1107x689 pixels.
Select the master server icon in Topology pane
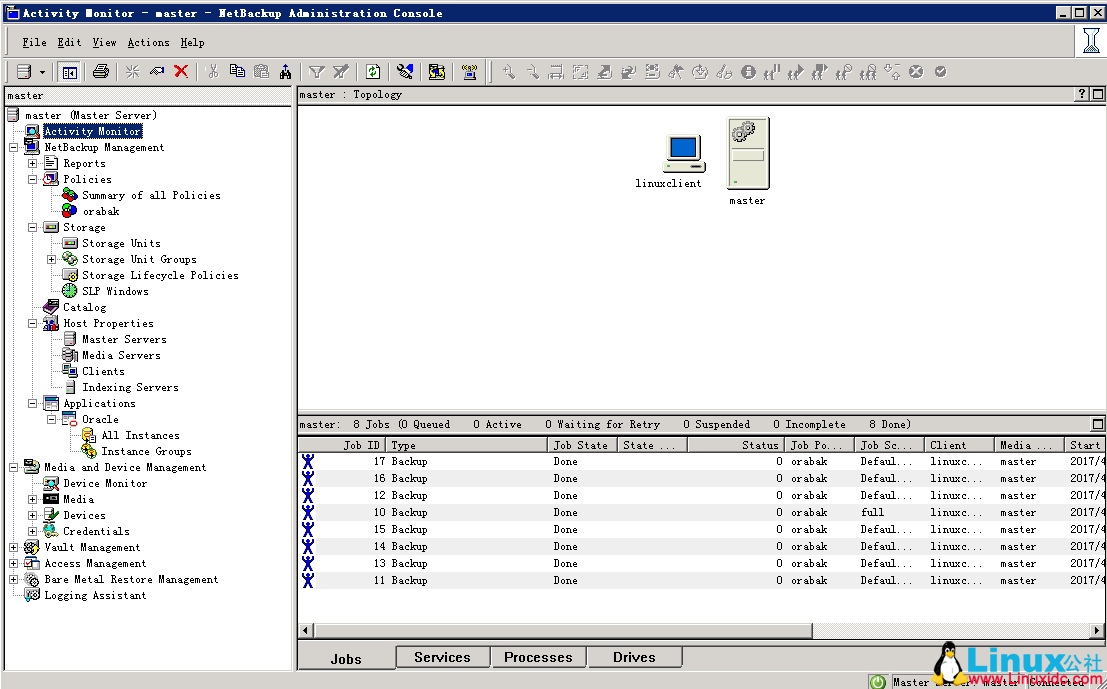pos(747,152)
